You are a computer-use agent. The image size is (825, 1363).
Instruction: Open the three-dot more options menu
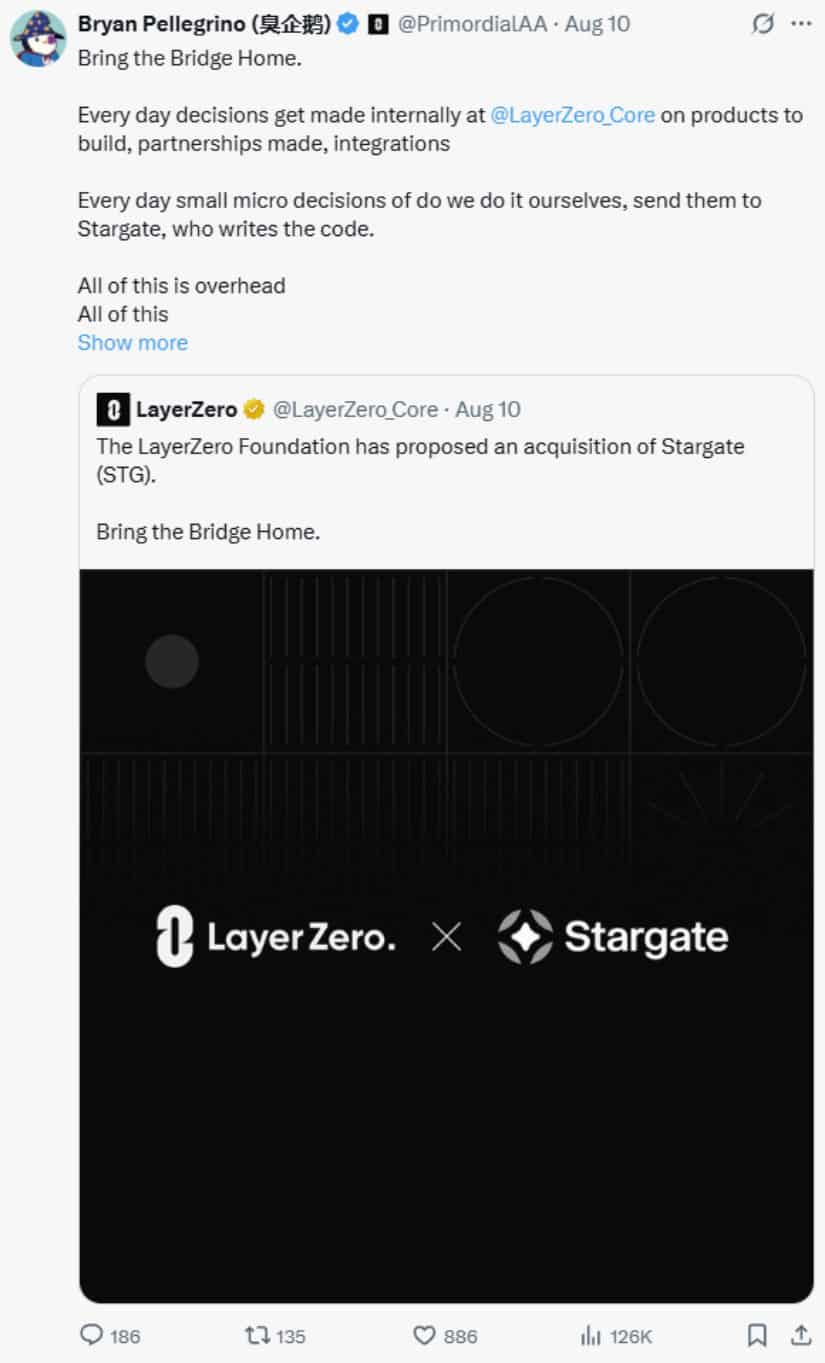802,24
